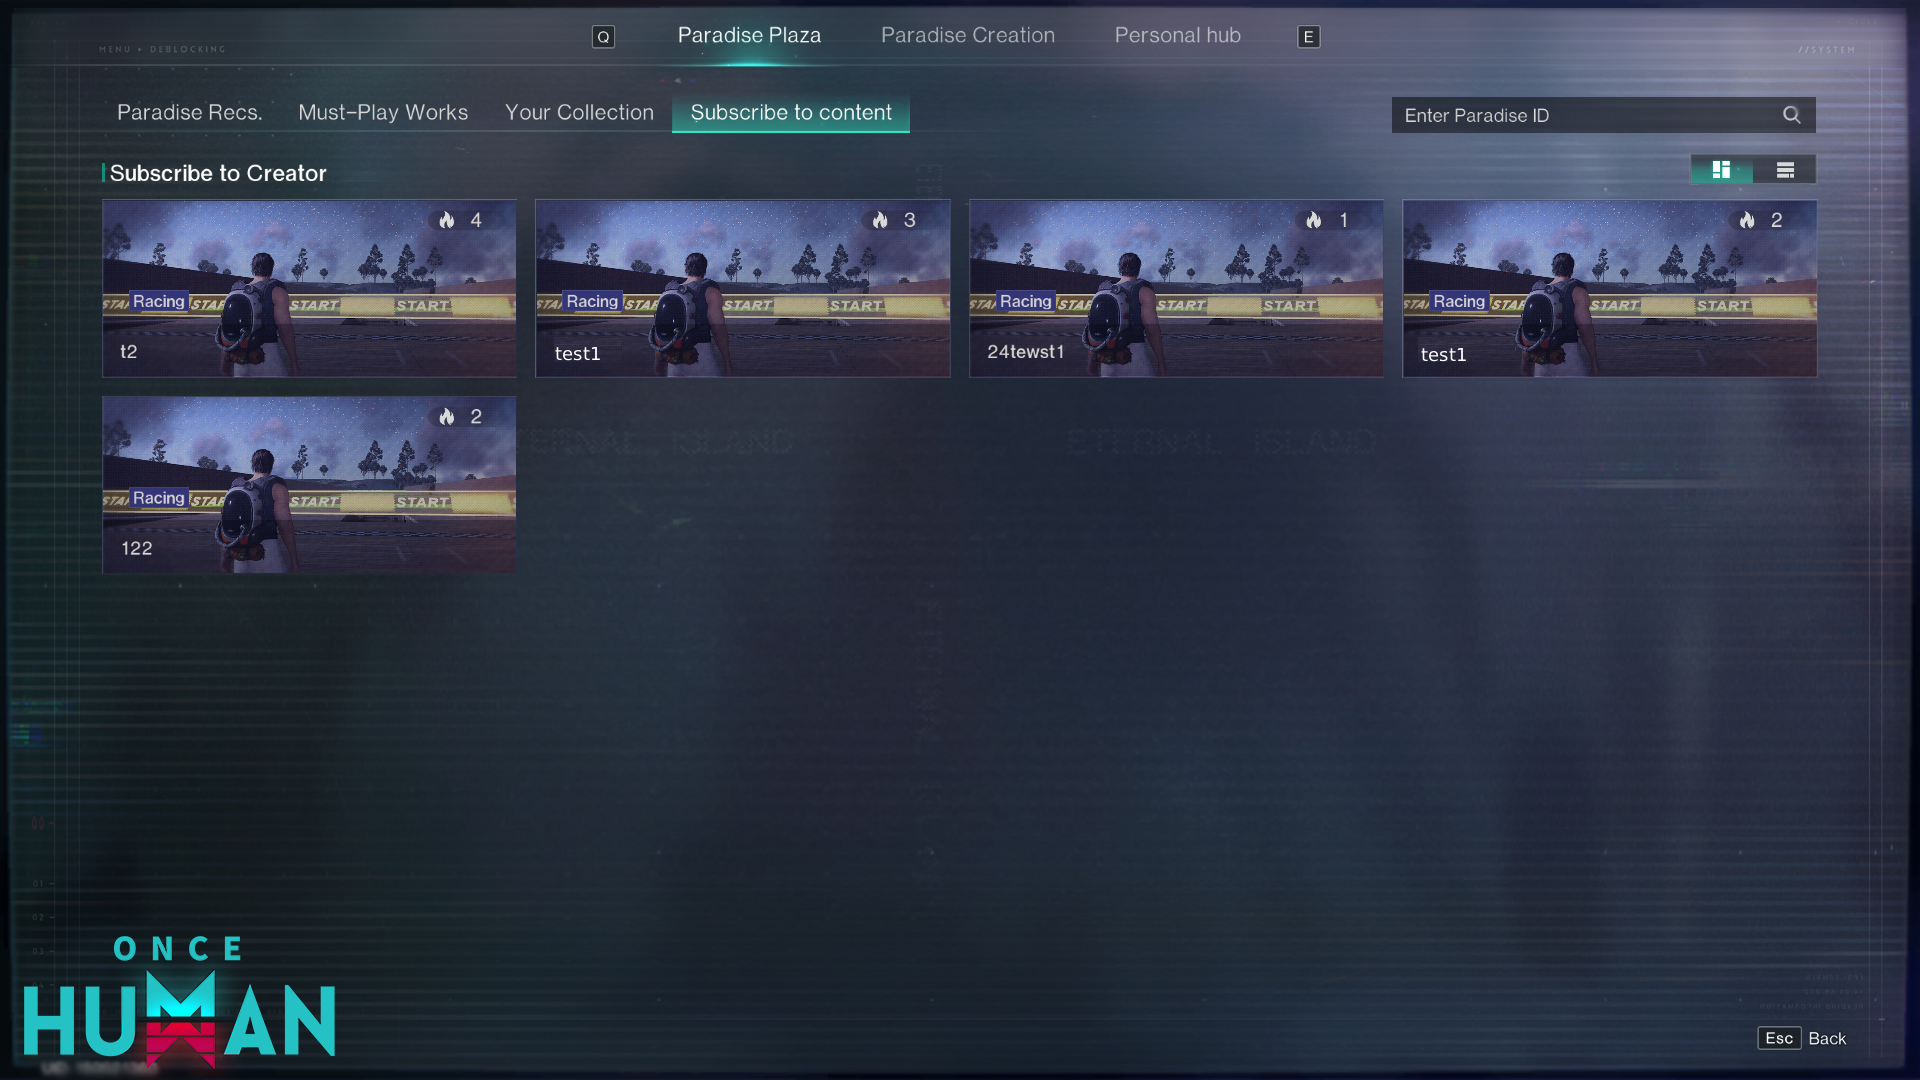This screenshot has width=1920, height=1080.
Task: Open the Paradise Creation tab
Action: coord(967,35)
